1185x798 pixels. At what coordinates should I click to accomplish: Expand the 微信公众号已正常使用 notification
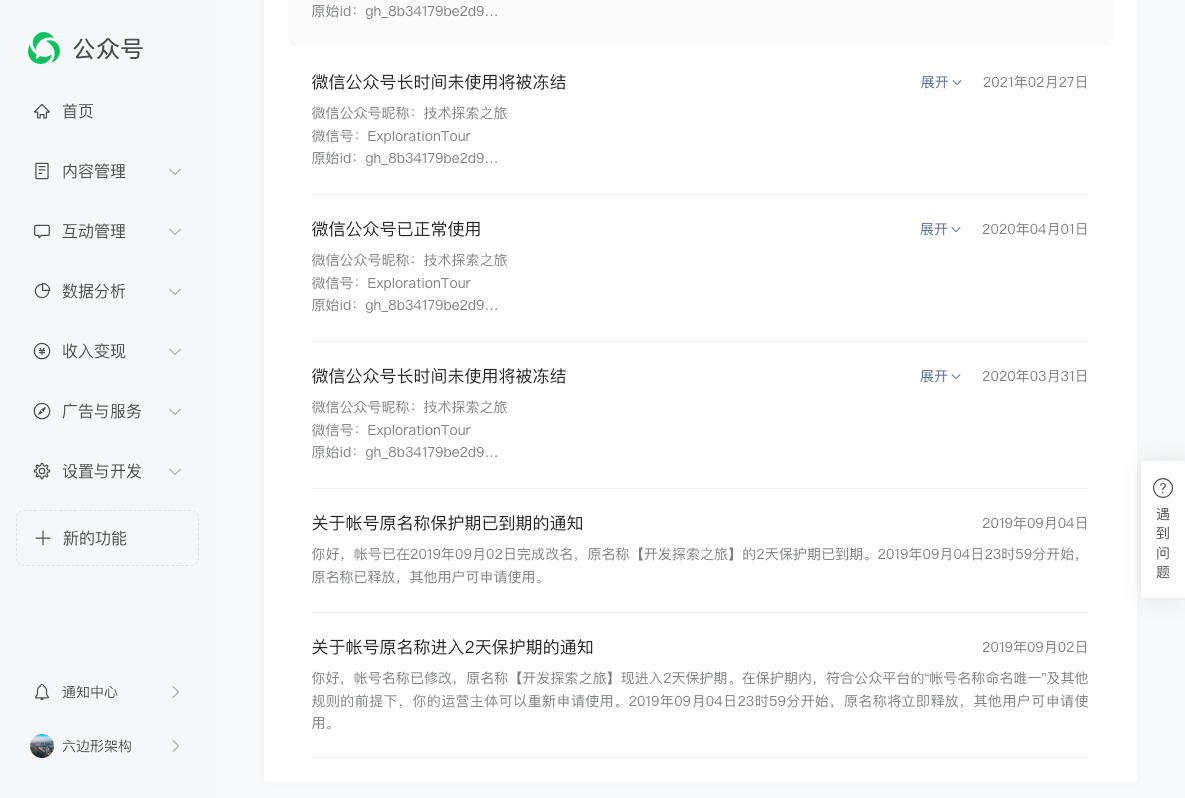(x=940, y=229)
